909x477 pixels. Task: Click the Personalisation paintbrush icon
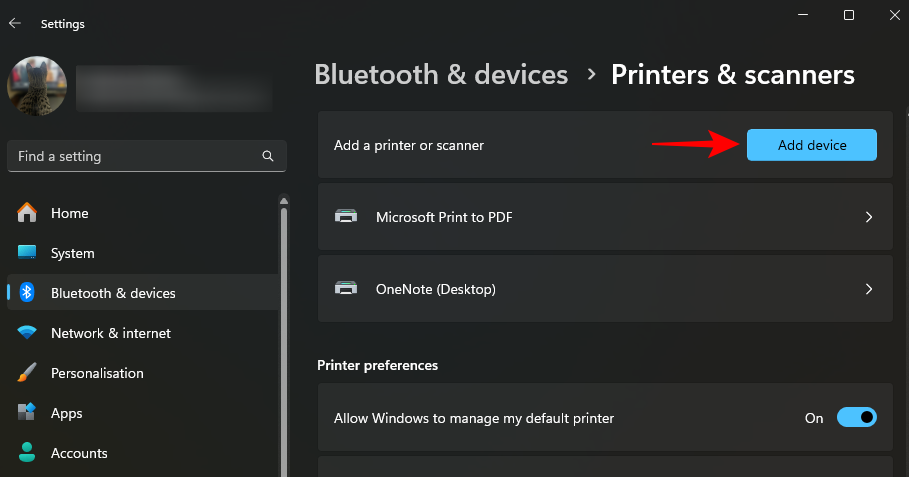[27, 373]
